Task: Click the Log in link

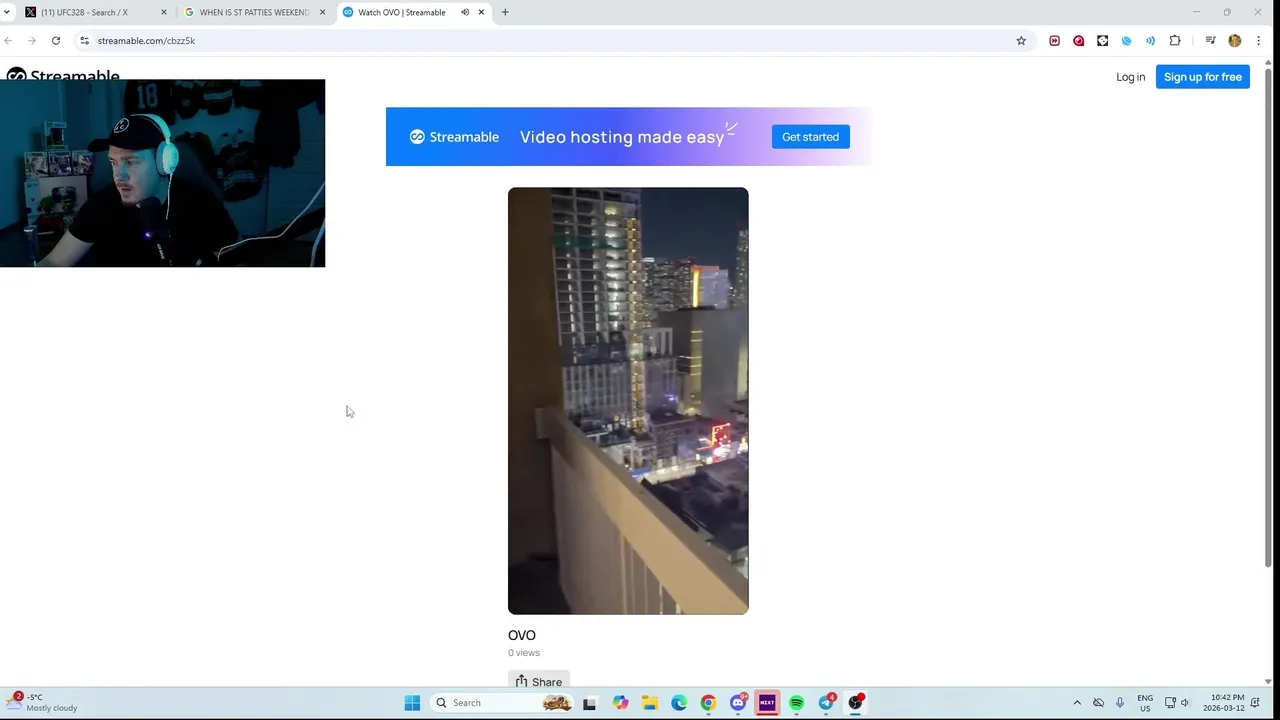Action: tap(1130, 77)
